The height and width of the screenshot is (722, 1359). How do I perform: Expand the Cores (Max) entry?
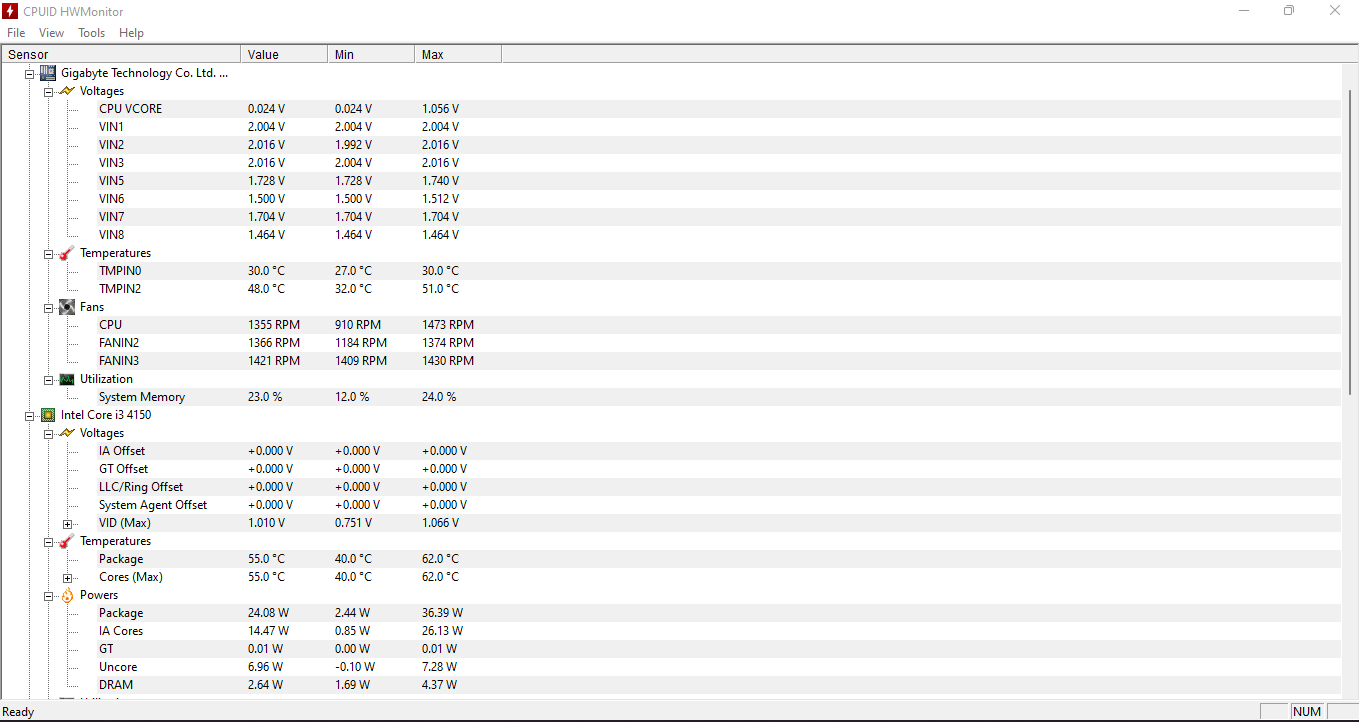[67, 577]
